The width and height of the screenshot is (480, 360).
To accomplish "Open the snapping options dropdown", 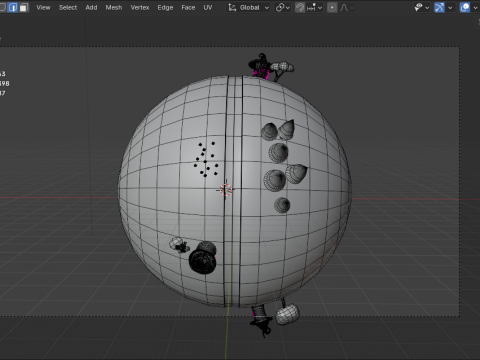I will click(314, 7).
